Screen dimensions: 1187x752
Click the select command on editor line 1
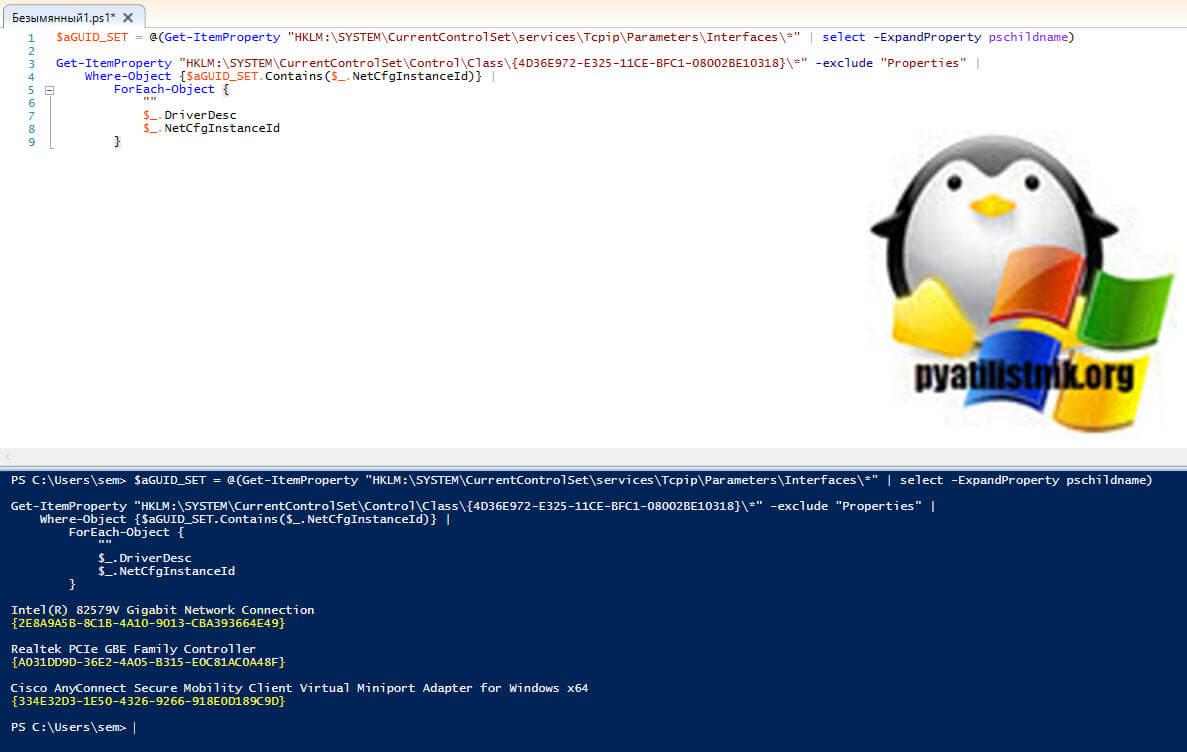(x=843, y=37)
